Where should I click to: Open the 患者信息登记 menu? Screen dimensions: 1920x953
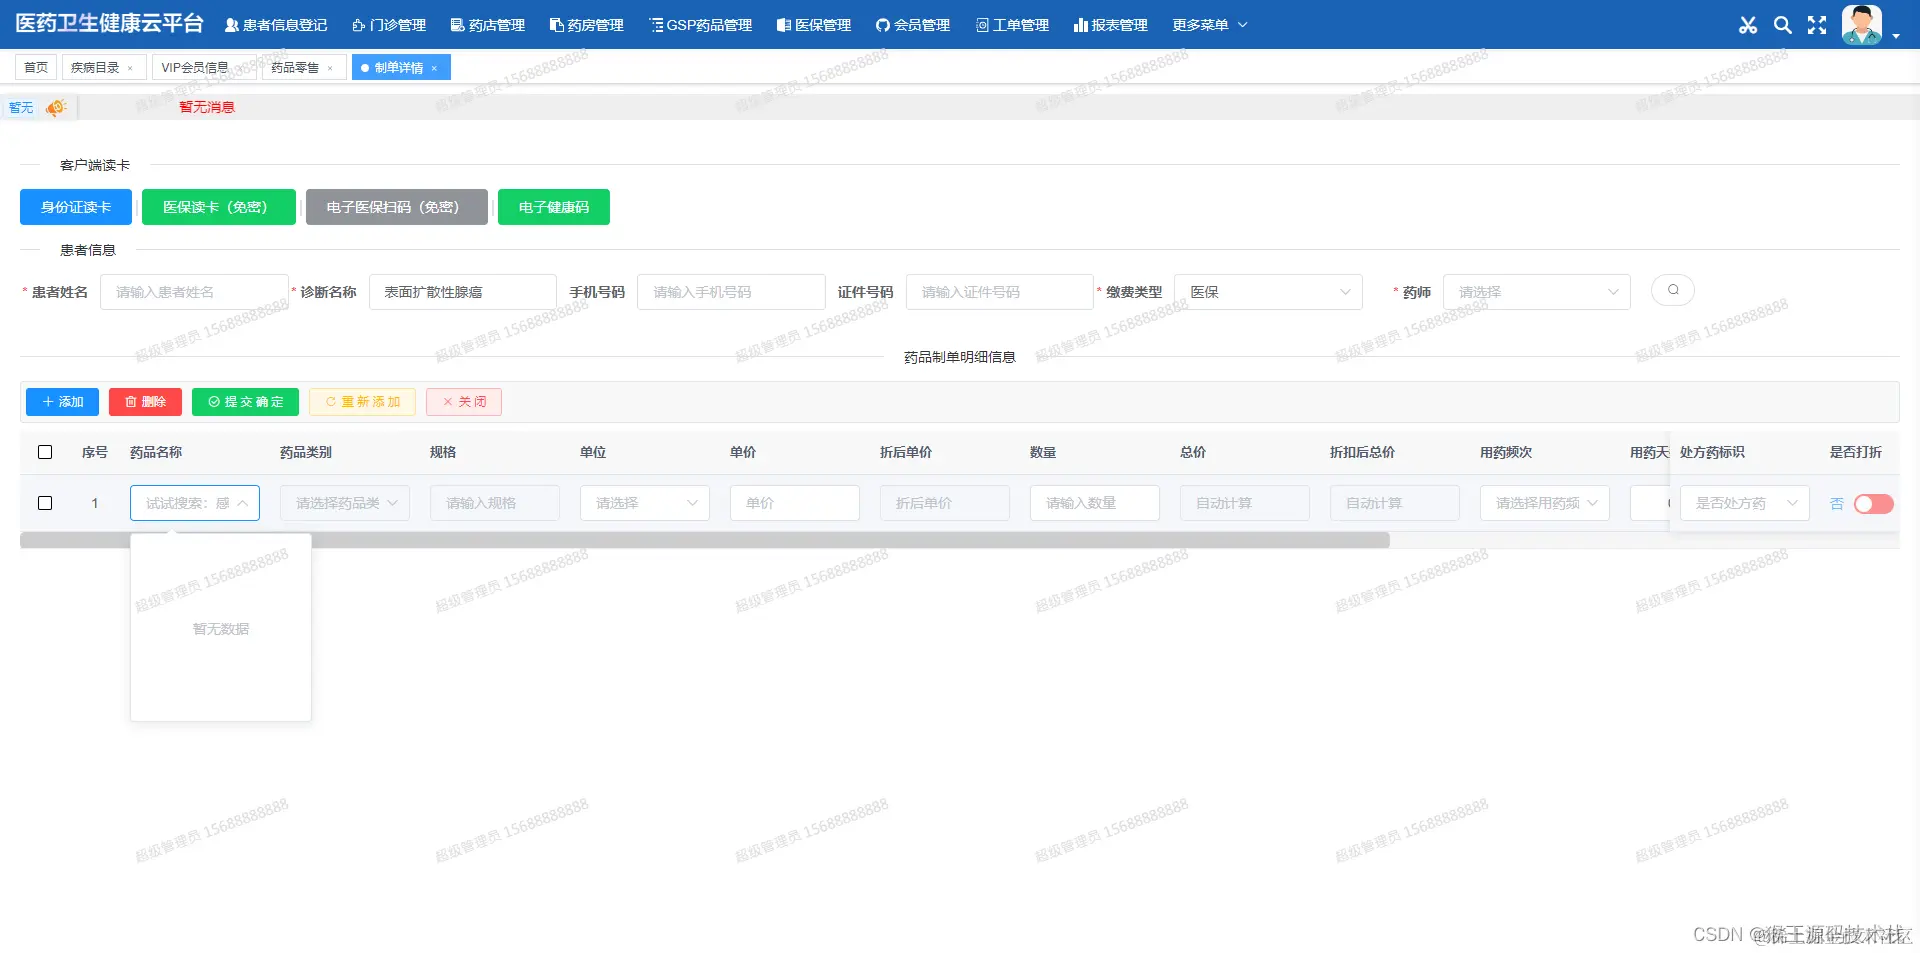point(276,25)
